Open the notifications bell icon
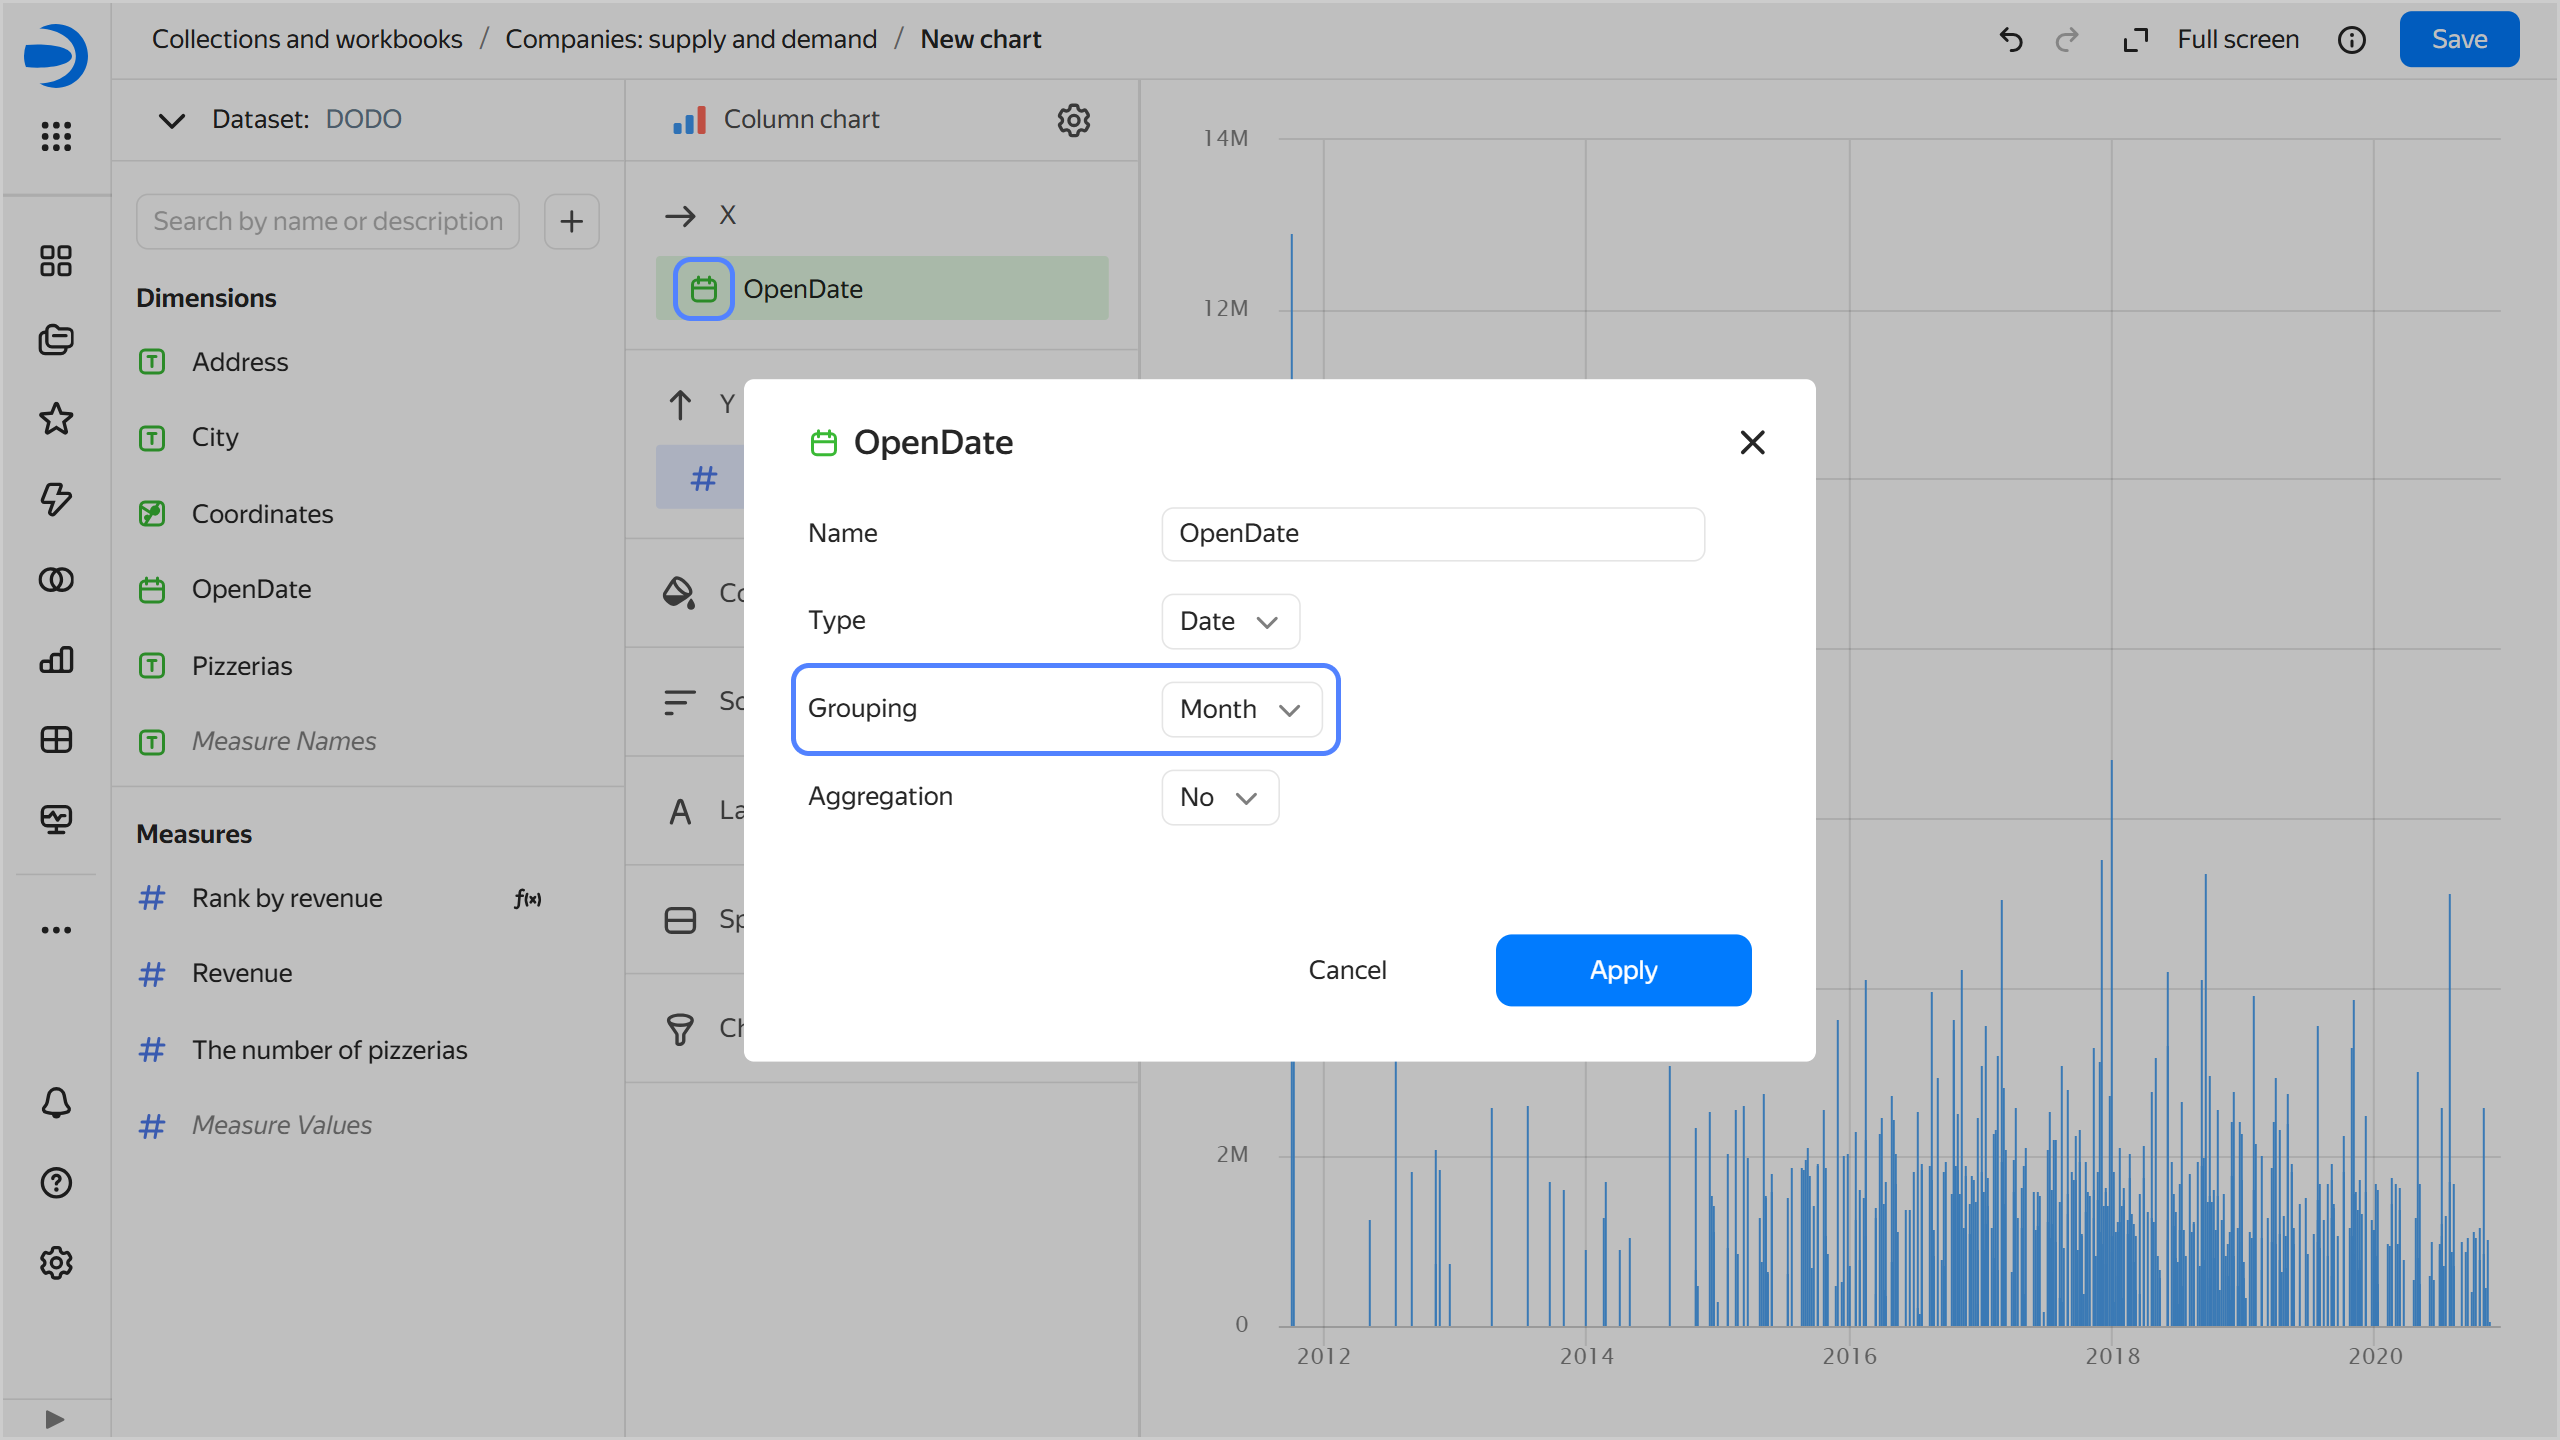 pyautogui.click(x=56, y=1102)
